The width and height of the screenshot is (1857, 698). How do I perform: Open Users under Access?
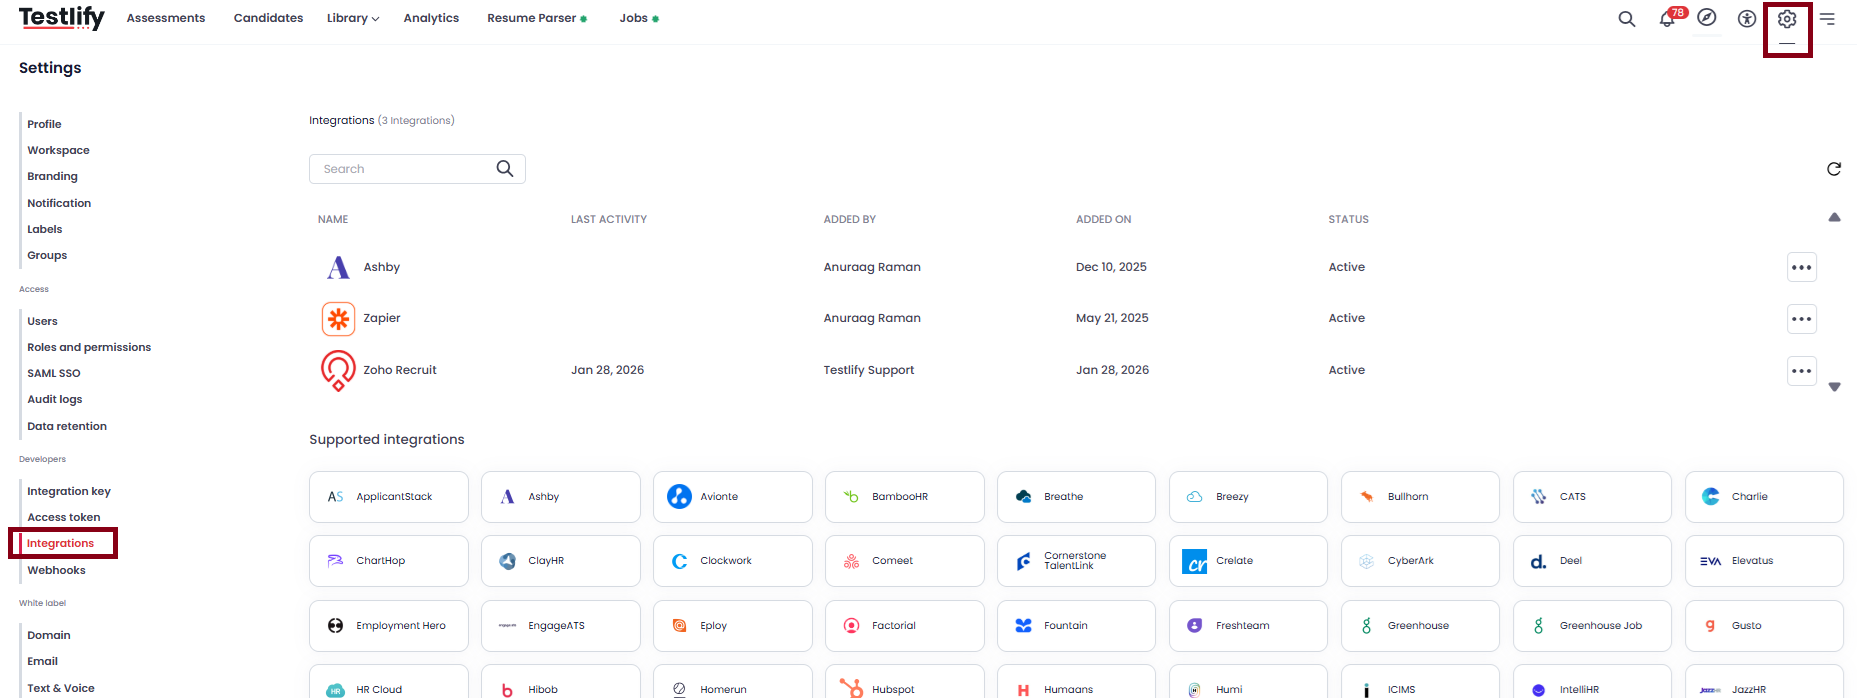pyautogui.click(x=42, y=321)
